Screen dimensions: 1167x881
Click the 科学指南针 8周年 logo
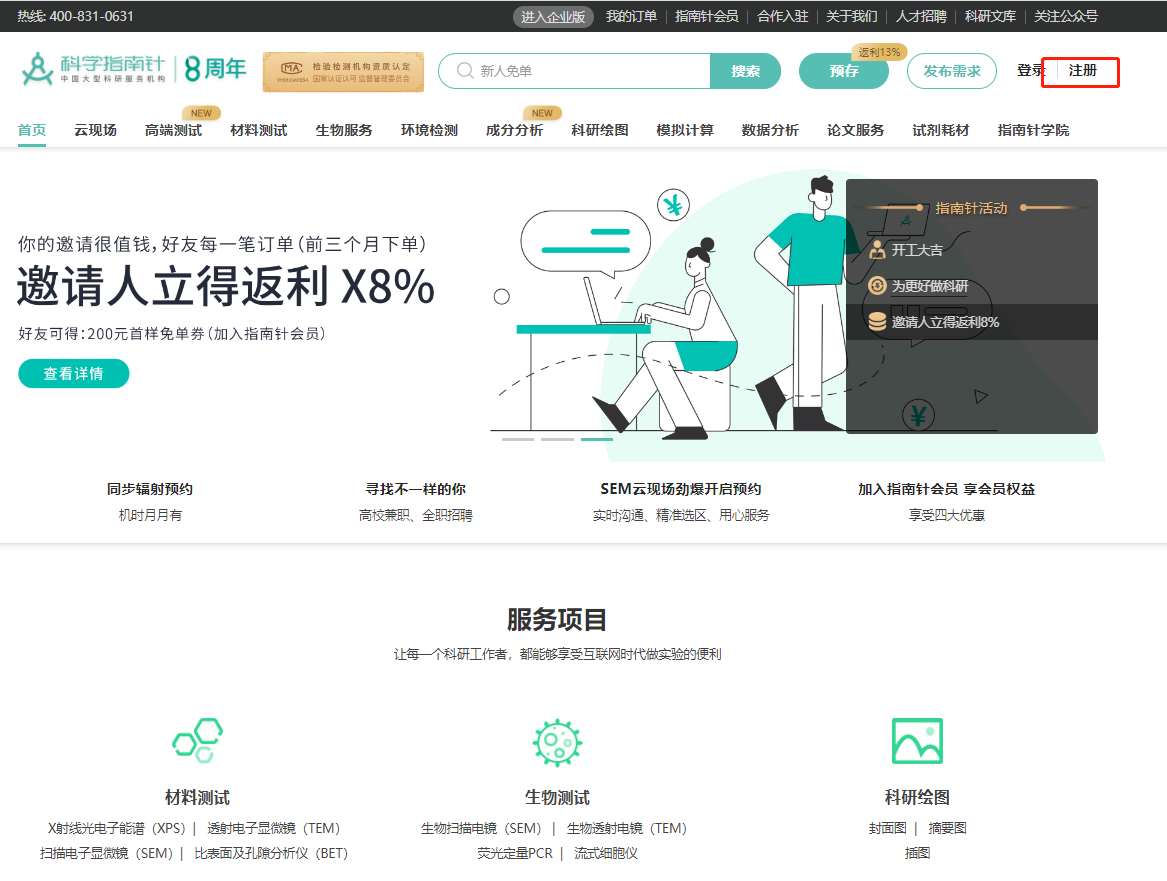point(130,70)
